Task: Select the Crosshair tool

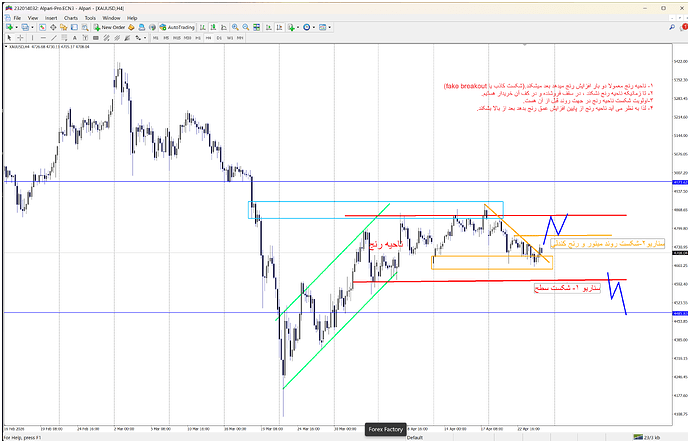Action: [x=20, y=38]
